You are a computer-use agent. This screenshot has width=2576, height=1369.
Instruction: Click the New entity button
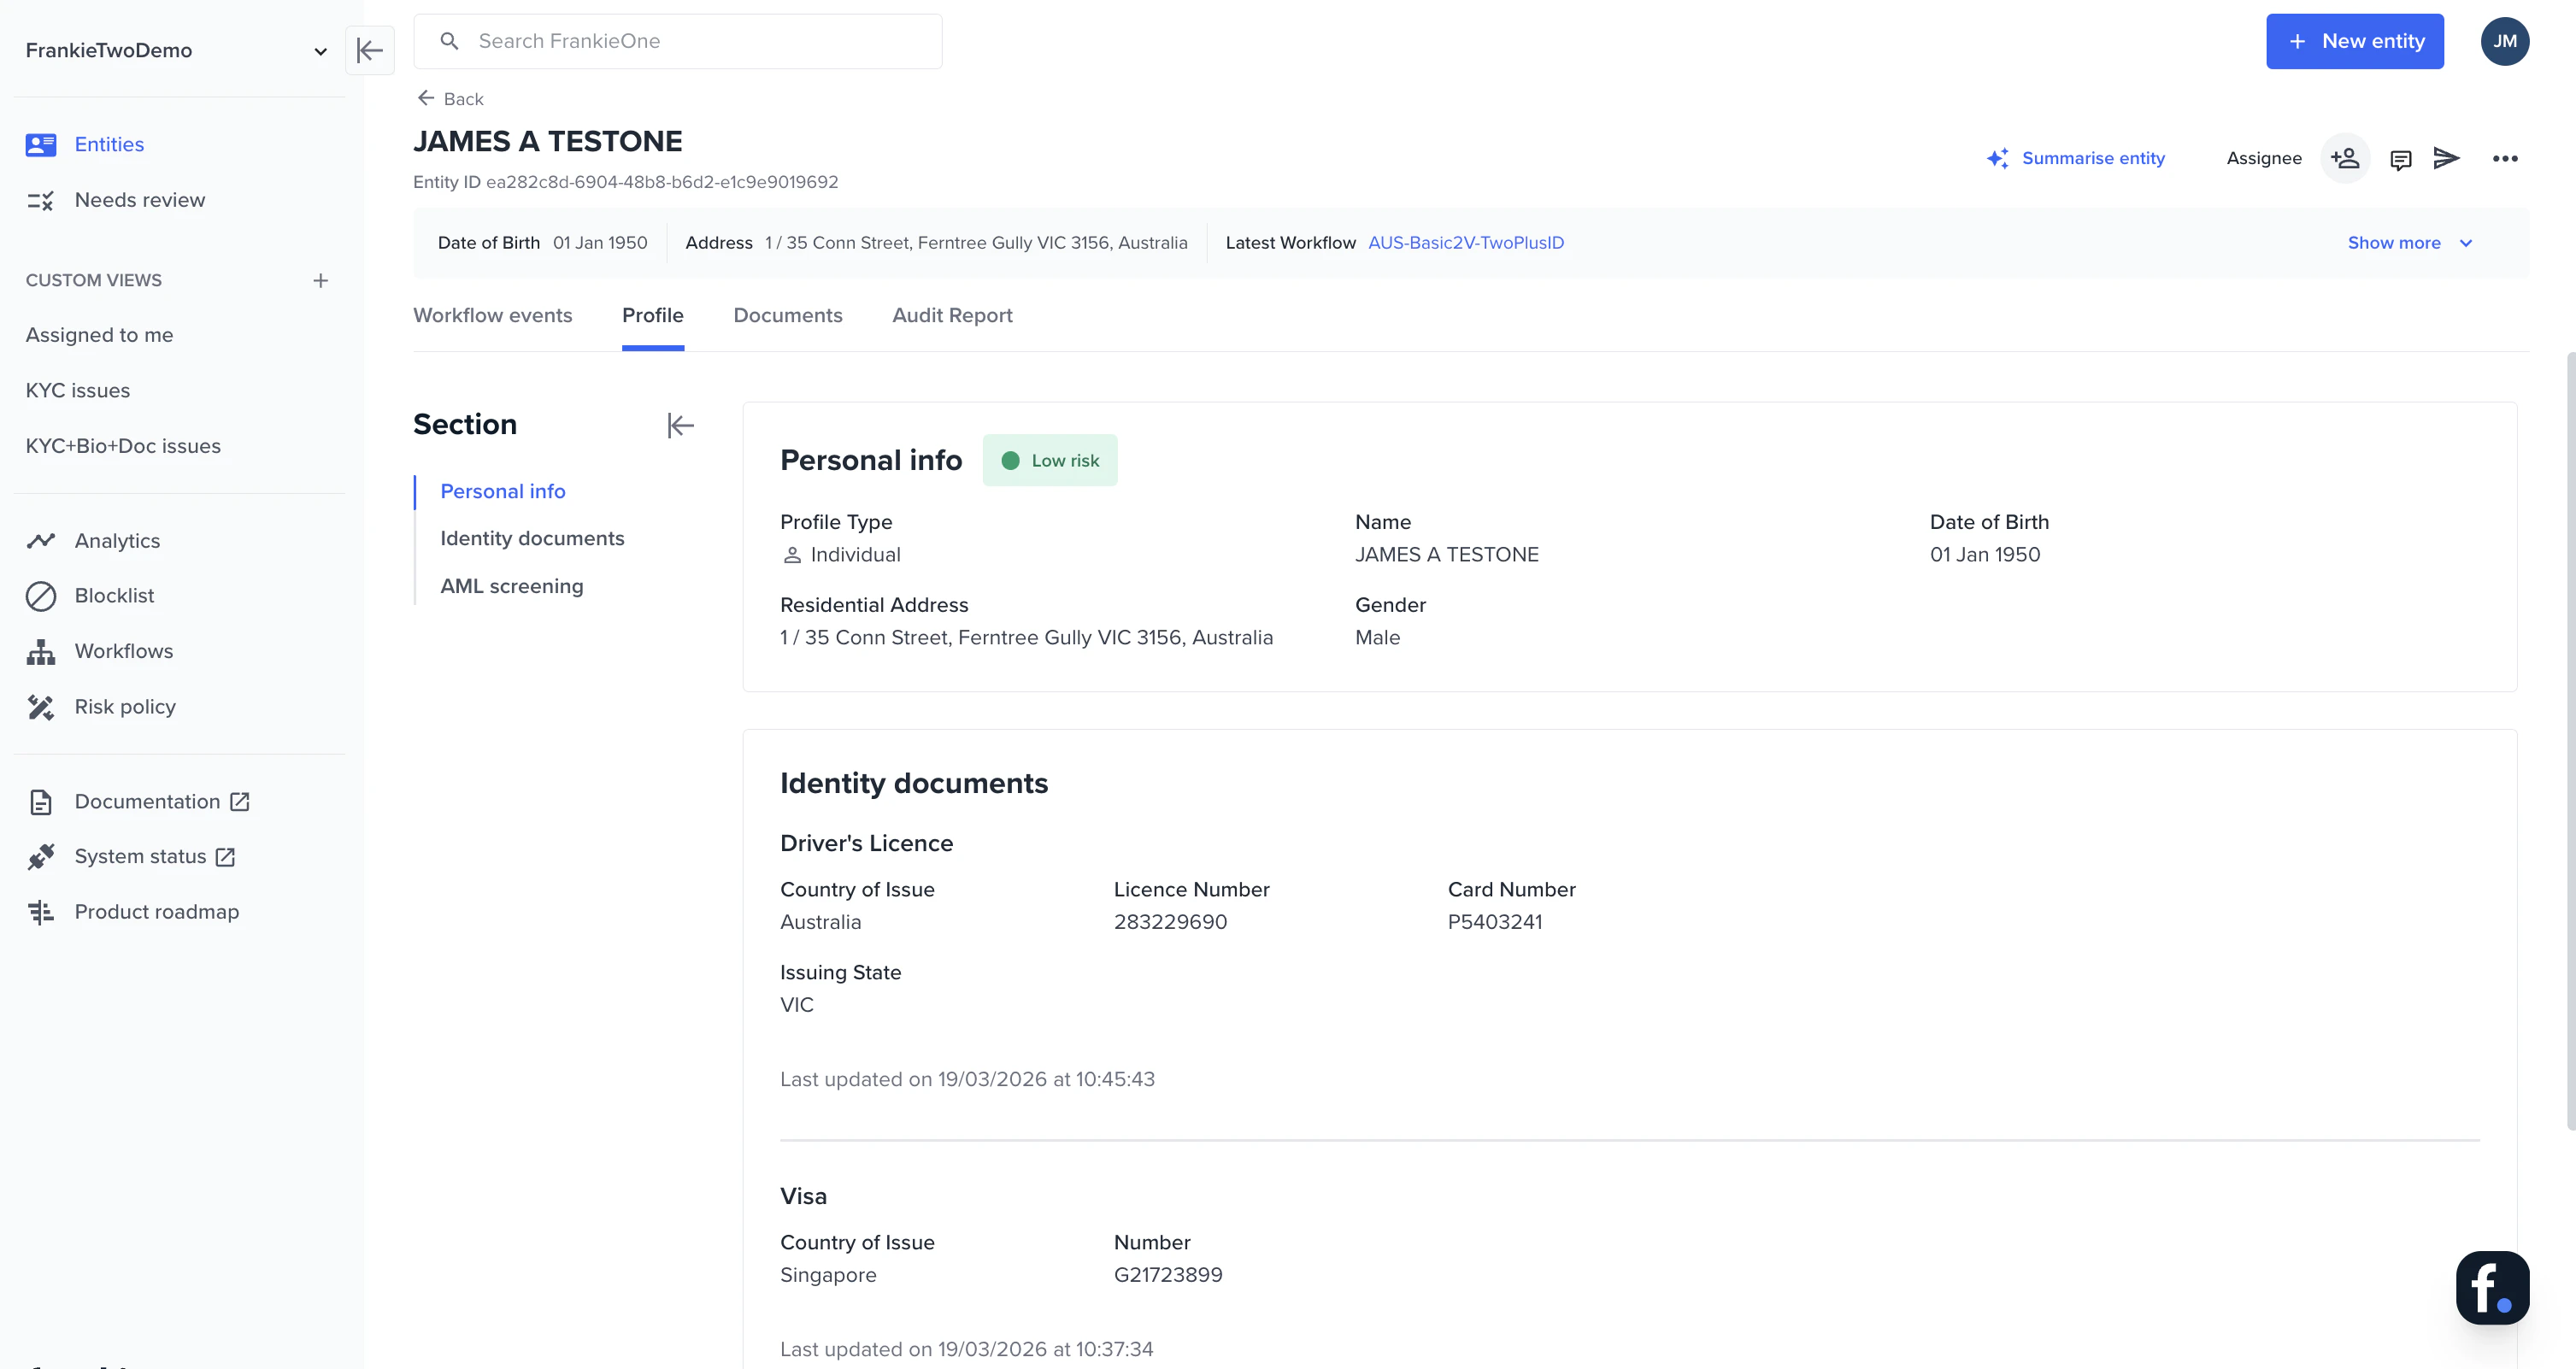[2354, 41]
